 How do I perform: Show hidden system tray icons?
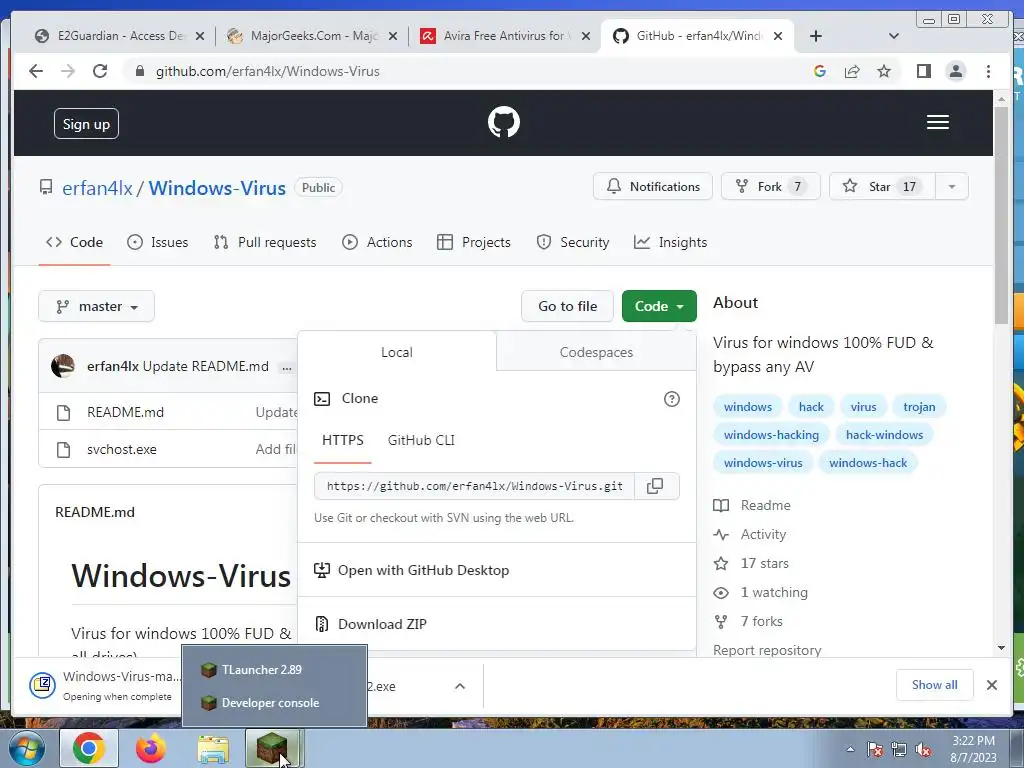tap(850, 749)
